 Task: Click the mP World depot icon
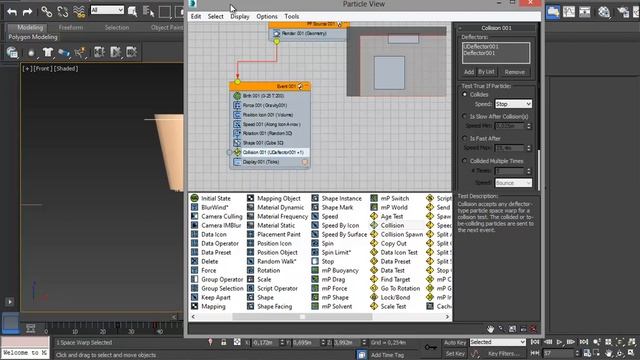[374, 207]
